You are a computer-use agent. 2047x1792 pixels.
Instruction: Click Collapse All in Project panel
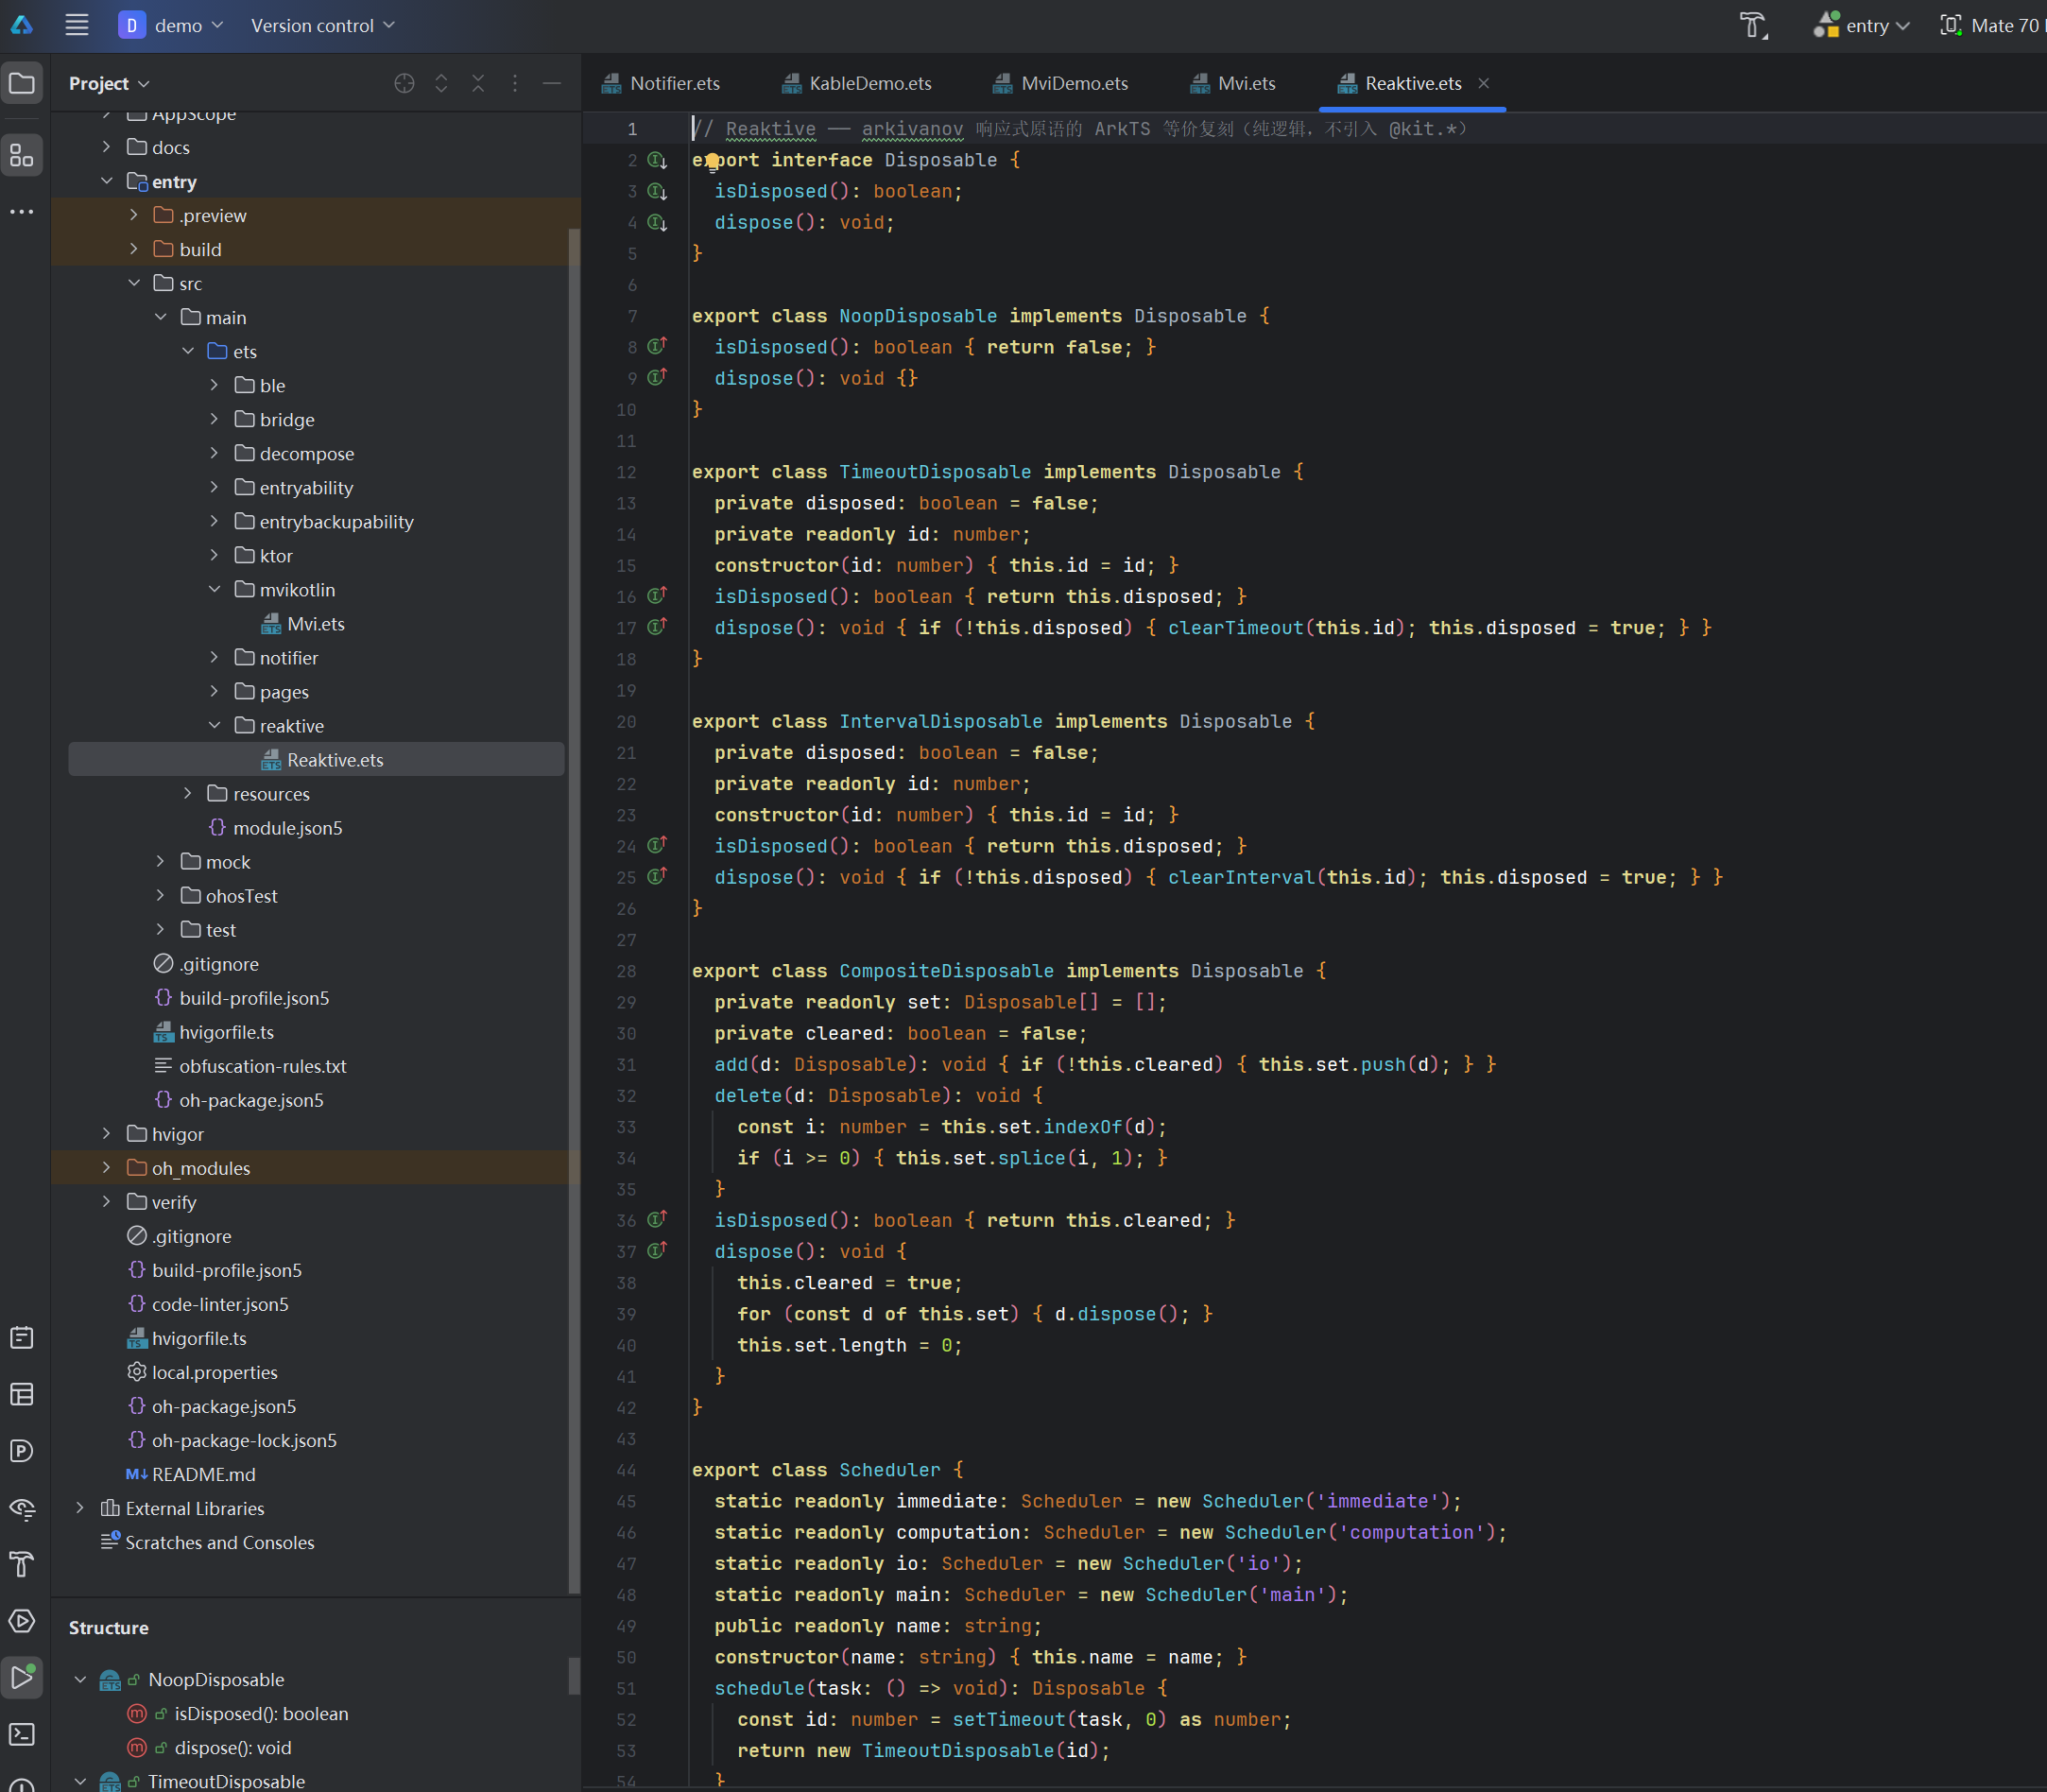tap(478, 83)
